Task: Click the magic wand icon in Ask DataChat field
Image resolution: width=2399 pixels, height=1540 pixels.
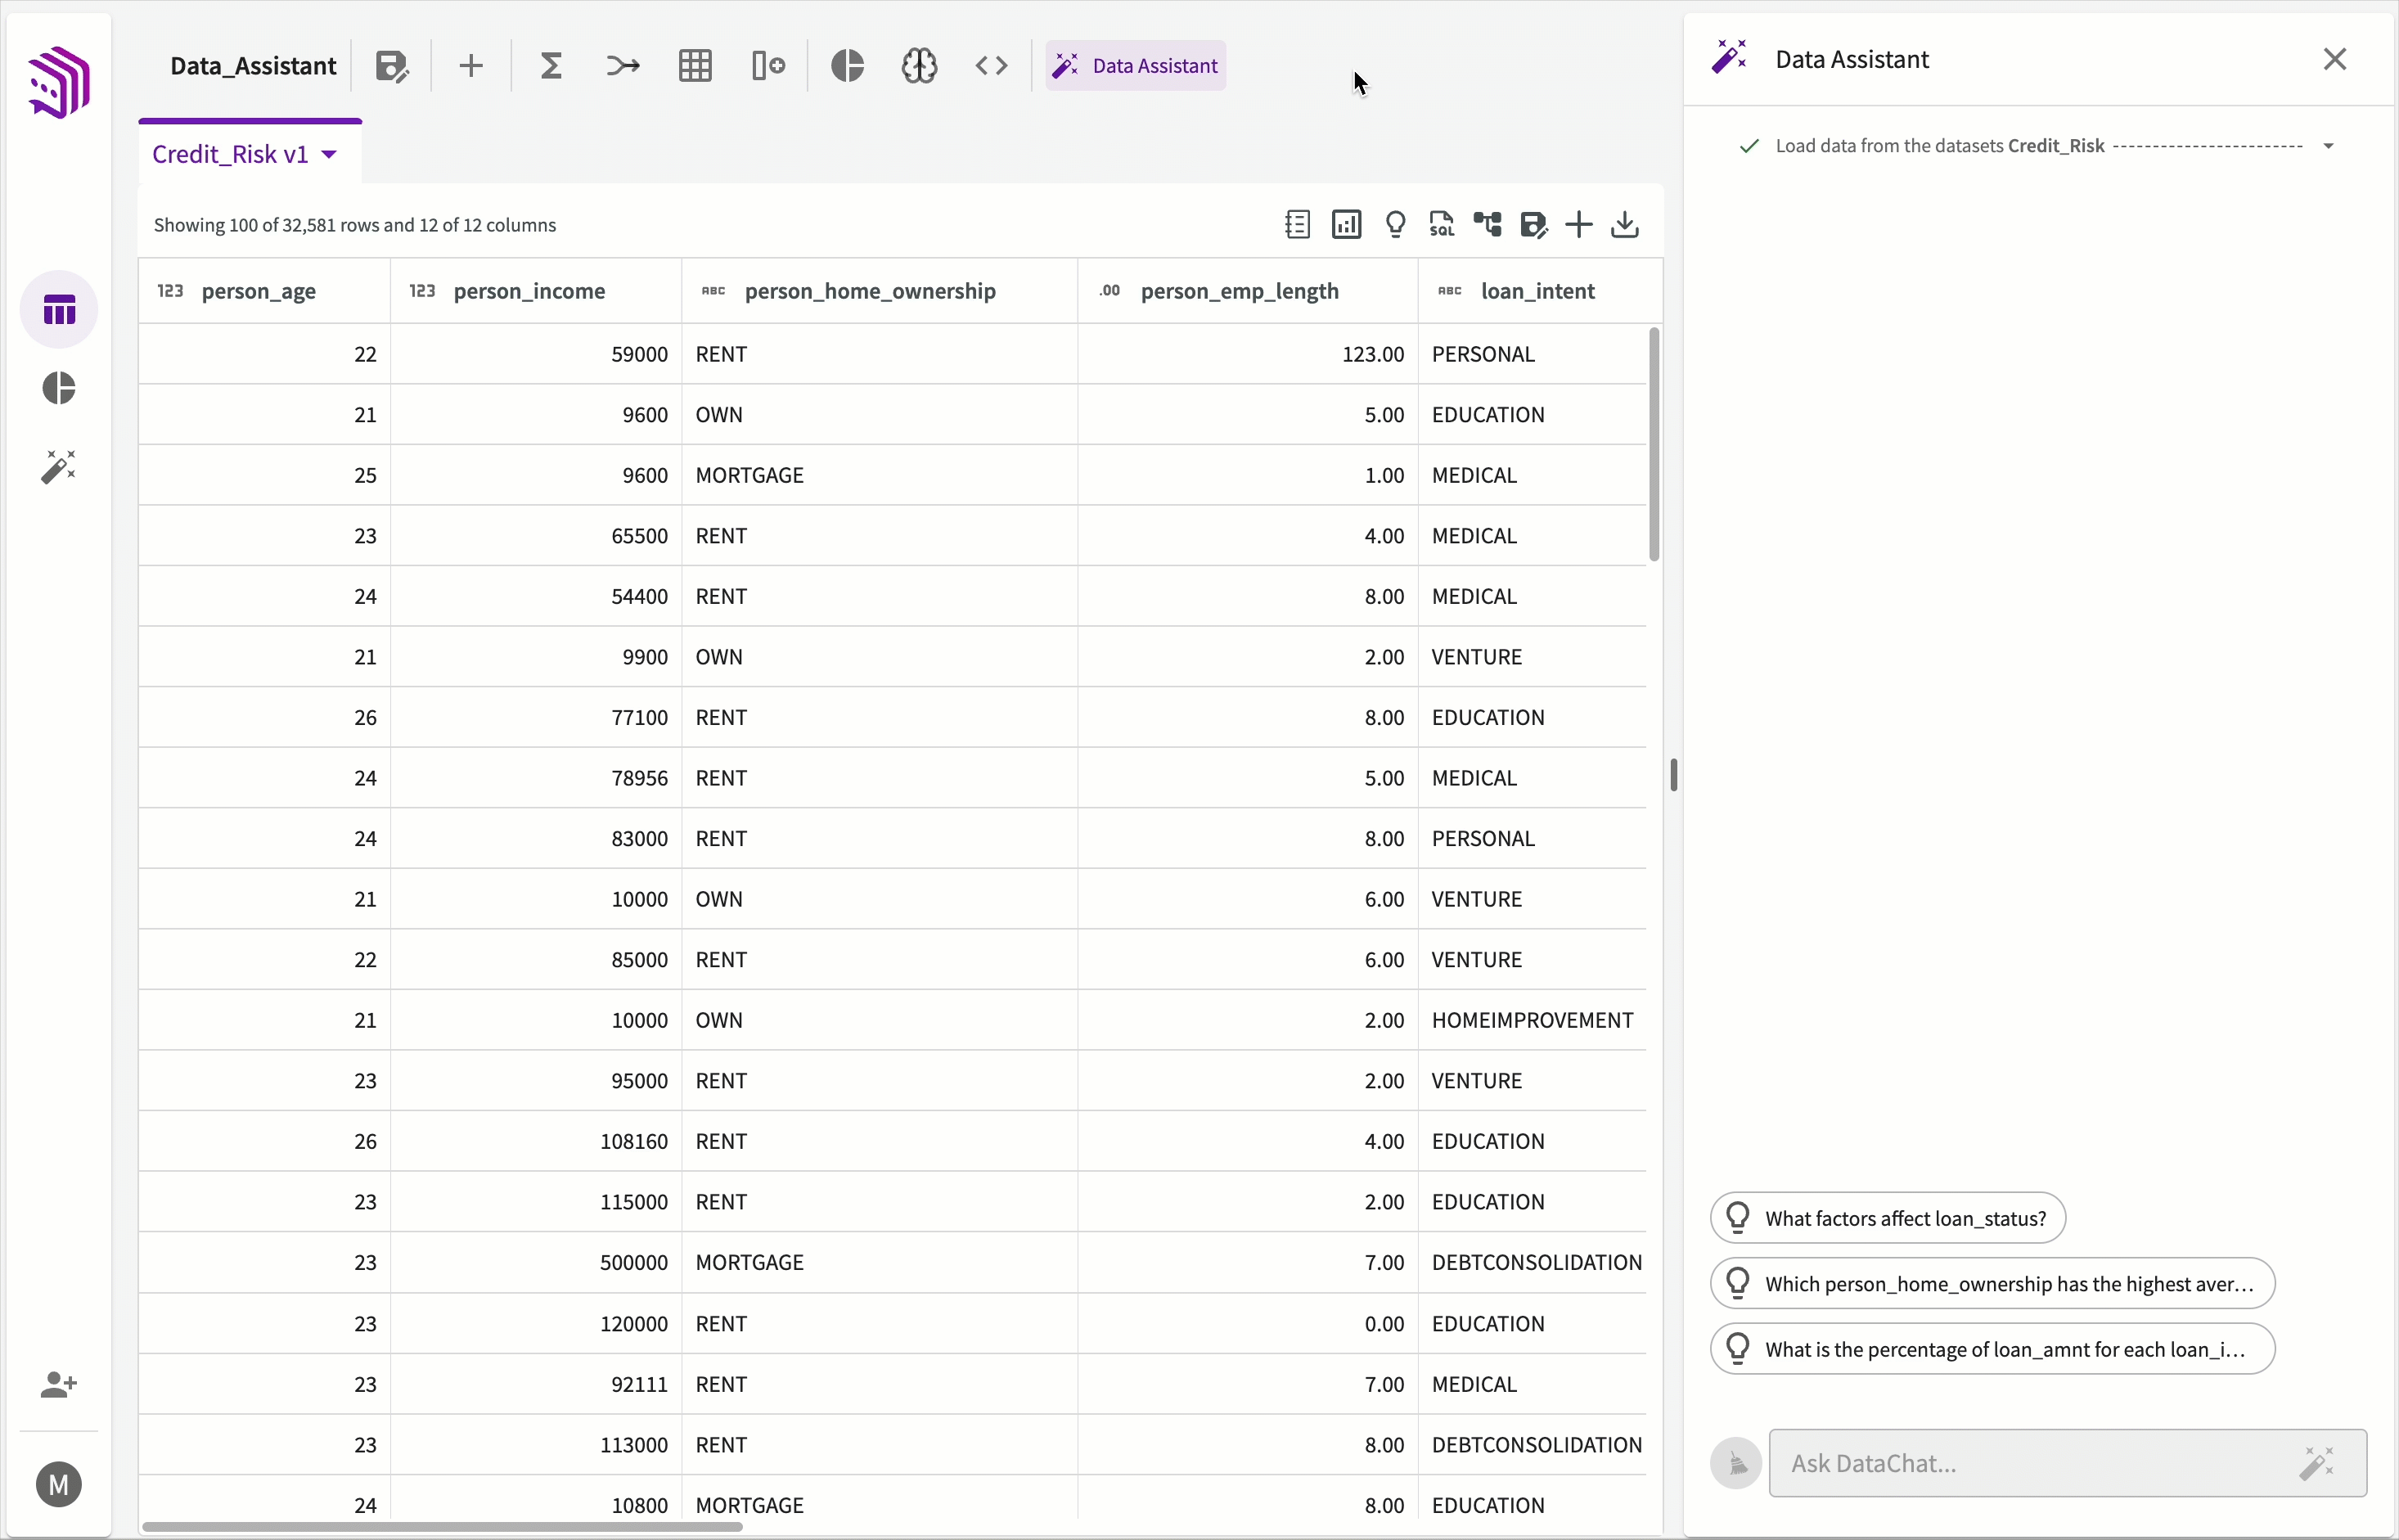Action: tap(2317, 1463)
